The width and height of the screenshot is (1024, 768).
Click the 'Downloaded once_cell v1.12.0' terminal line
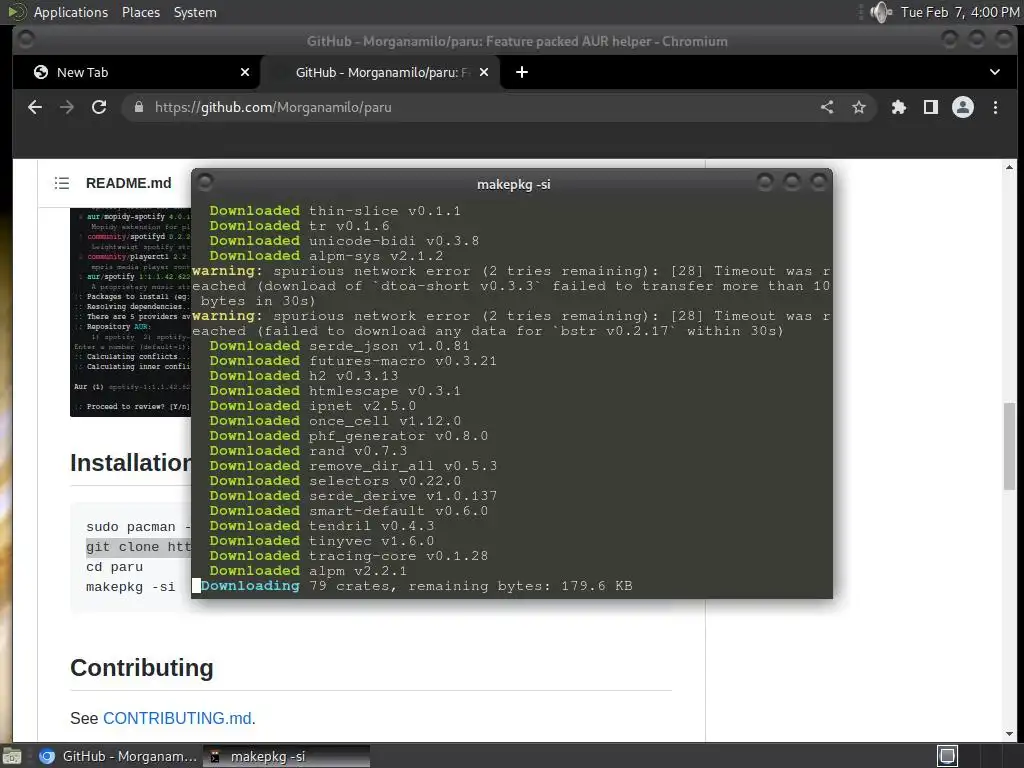click(335, 421)
